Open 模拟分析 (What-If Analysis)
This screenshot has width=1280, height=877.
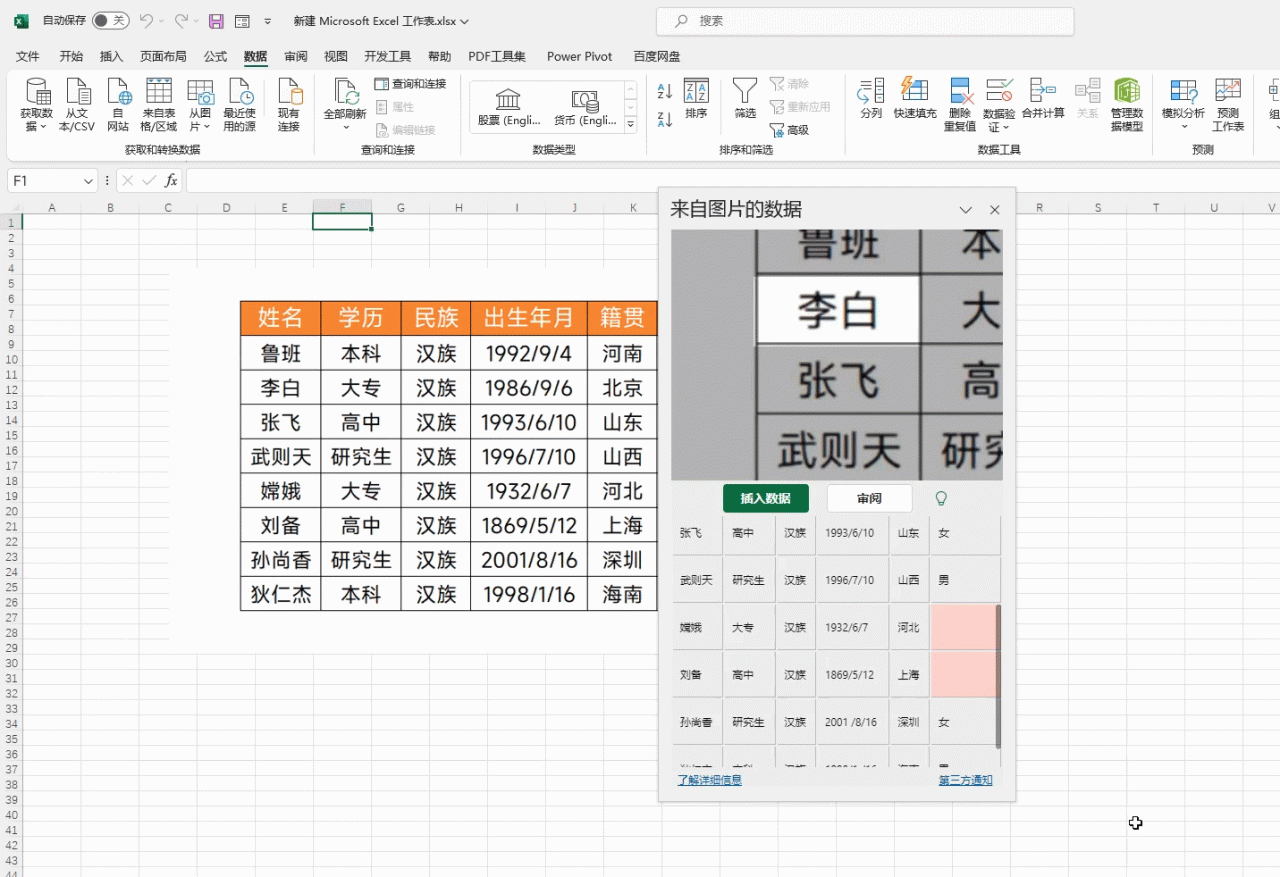pos(1184,105)
